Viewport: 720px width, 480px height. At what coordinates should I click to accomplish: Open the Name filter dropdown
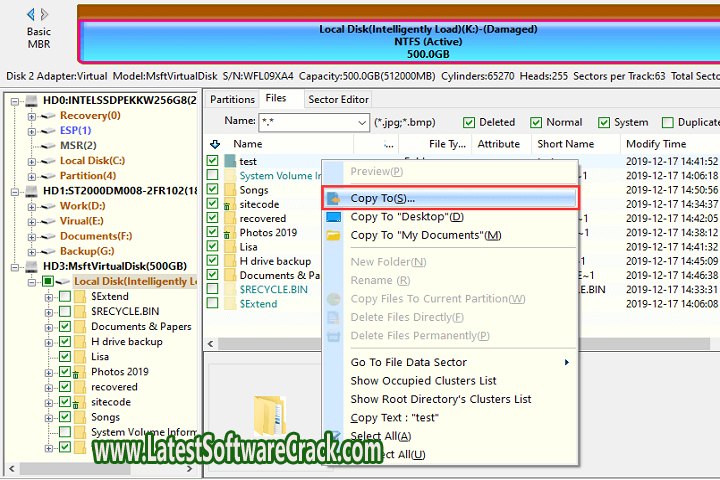(361, 122)
